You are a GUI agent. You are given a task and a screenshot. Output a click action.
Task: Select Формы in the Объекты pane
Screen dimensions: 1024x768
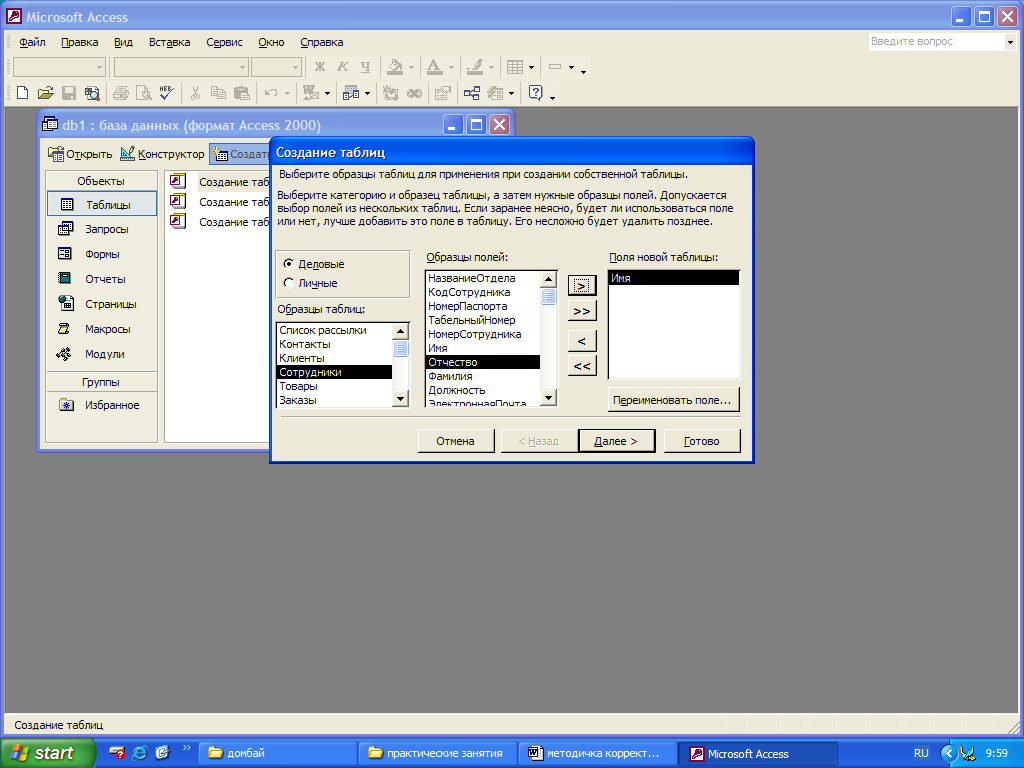coord(102,254)
